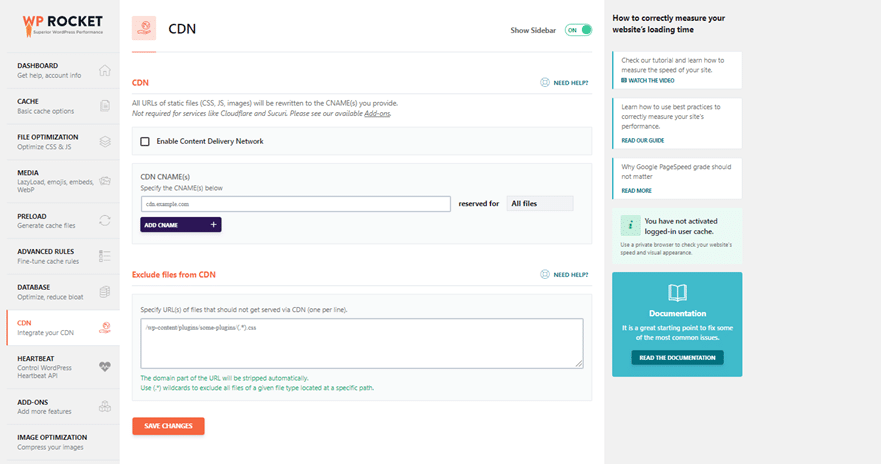This screenshot has width=881, height=466.
Task: Enable Content Delivery Network checkbox
Action: coord(145,142)
